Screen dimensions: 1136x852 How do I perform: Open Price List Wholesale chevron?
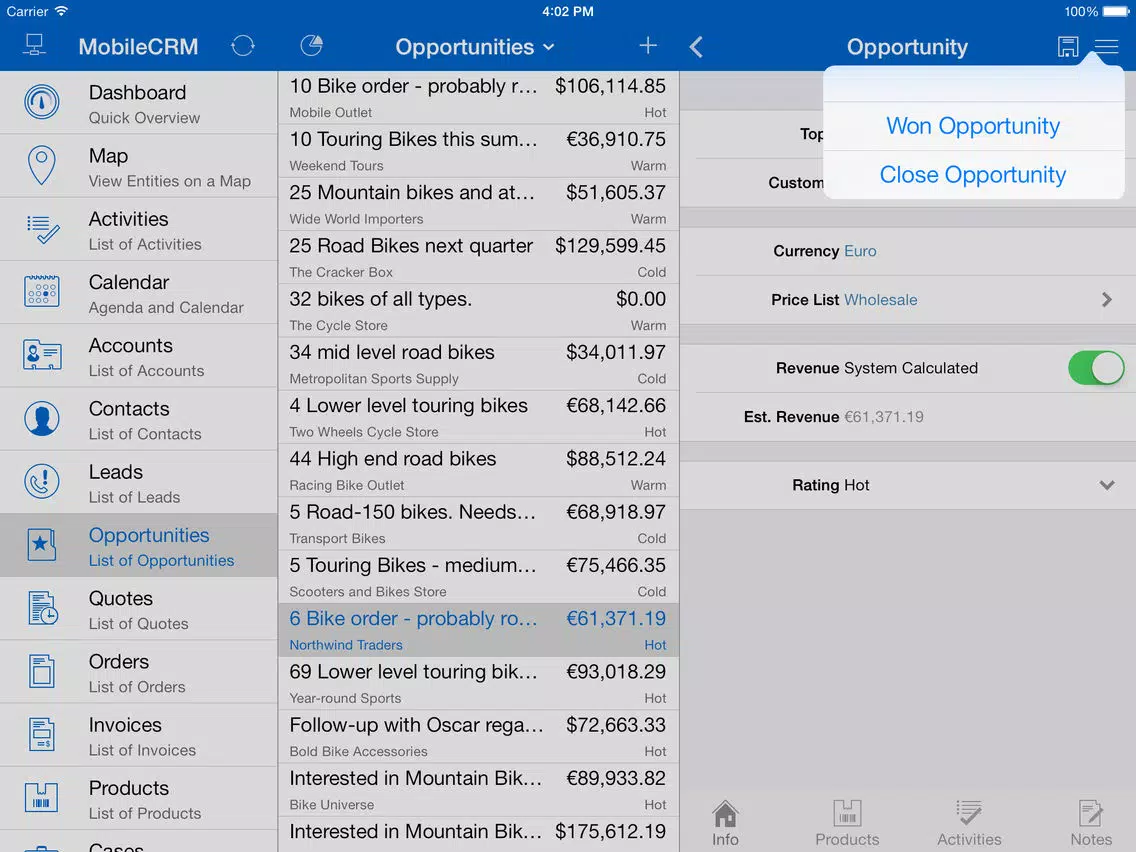[x=1106, y=300]
